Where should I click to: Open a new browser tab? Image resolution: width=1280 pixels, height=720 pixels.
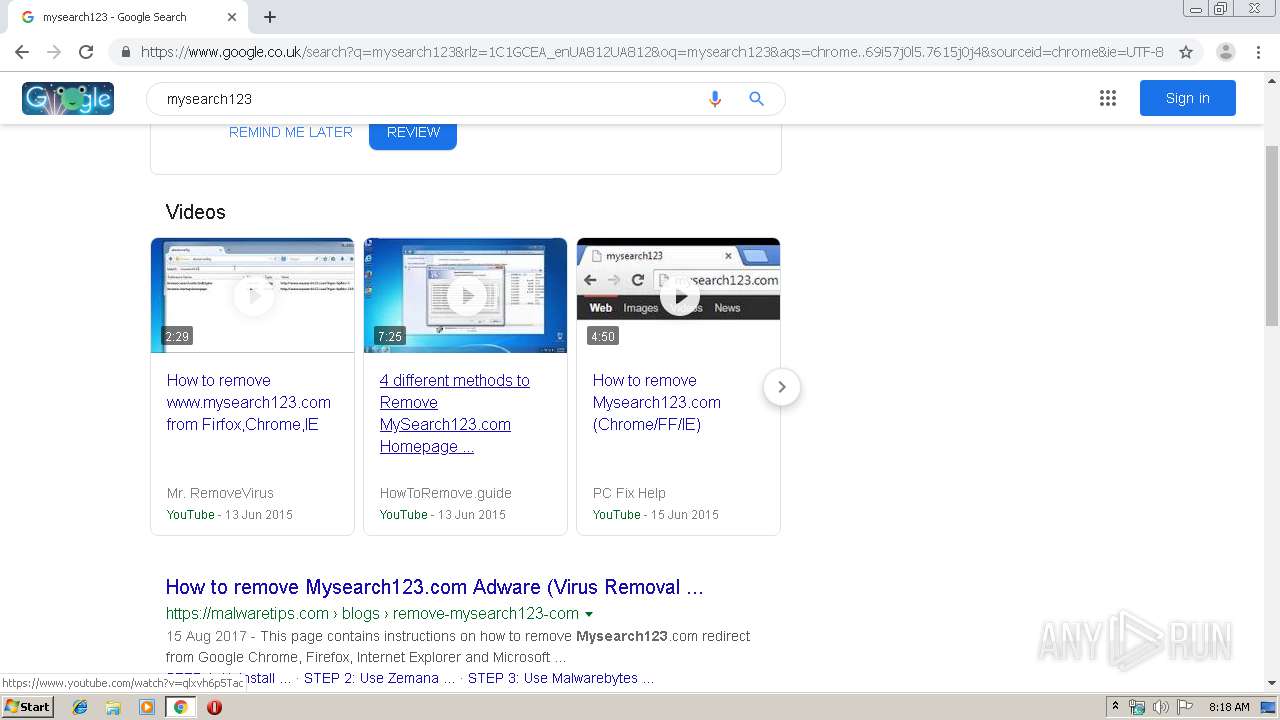click(x=270, y=17)
